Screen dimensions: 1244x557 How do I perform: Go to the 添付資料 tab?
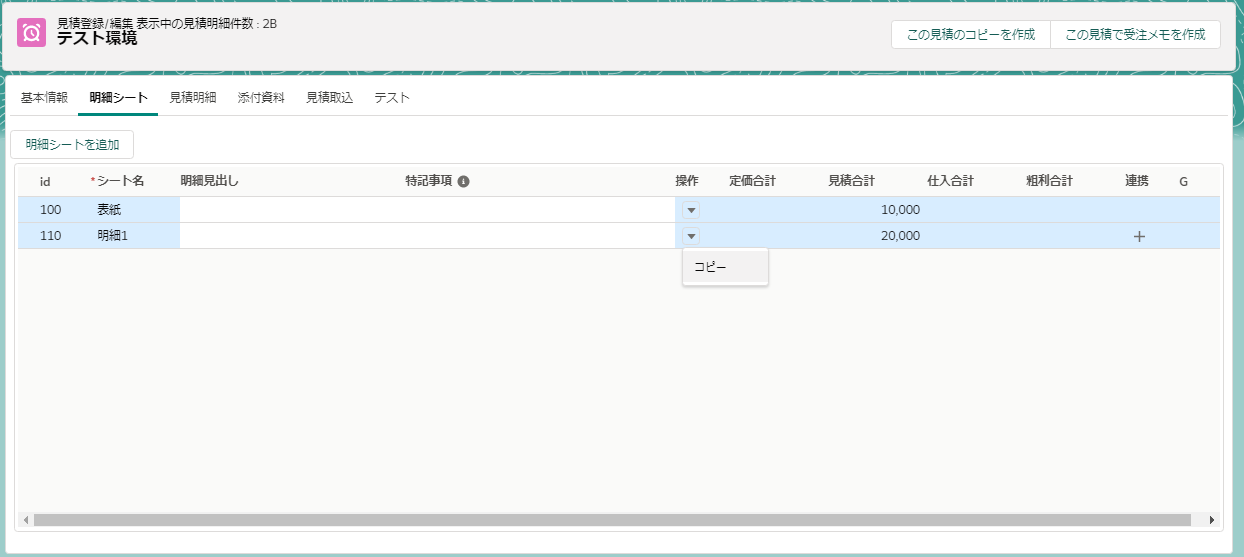pos(261,98)
